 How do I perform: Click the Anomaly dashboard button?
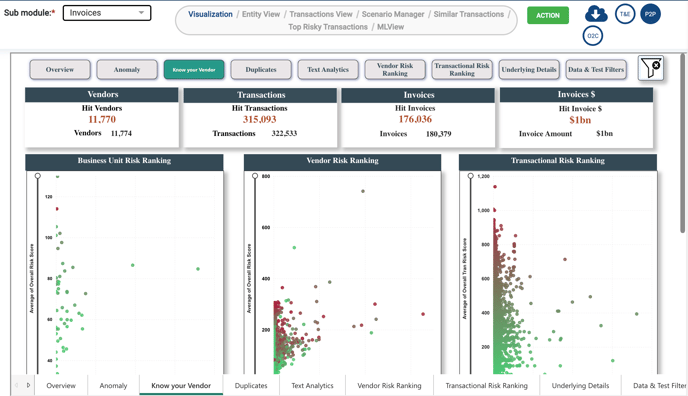click(x=127, y=69)
